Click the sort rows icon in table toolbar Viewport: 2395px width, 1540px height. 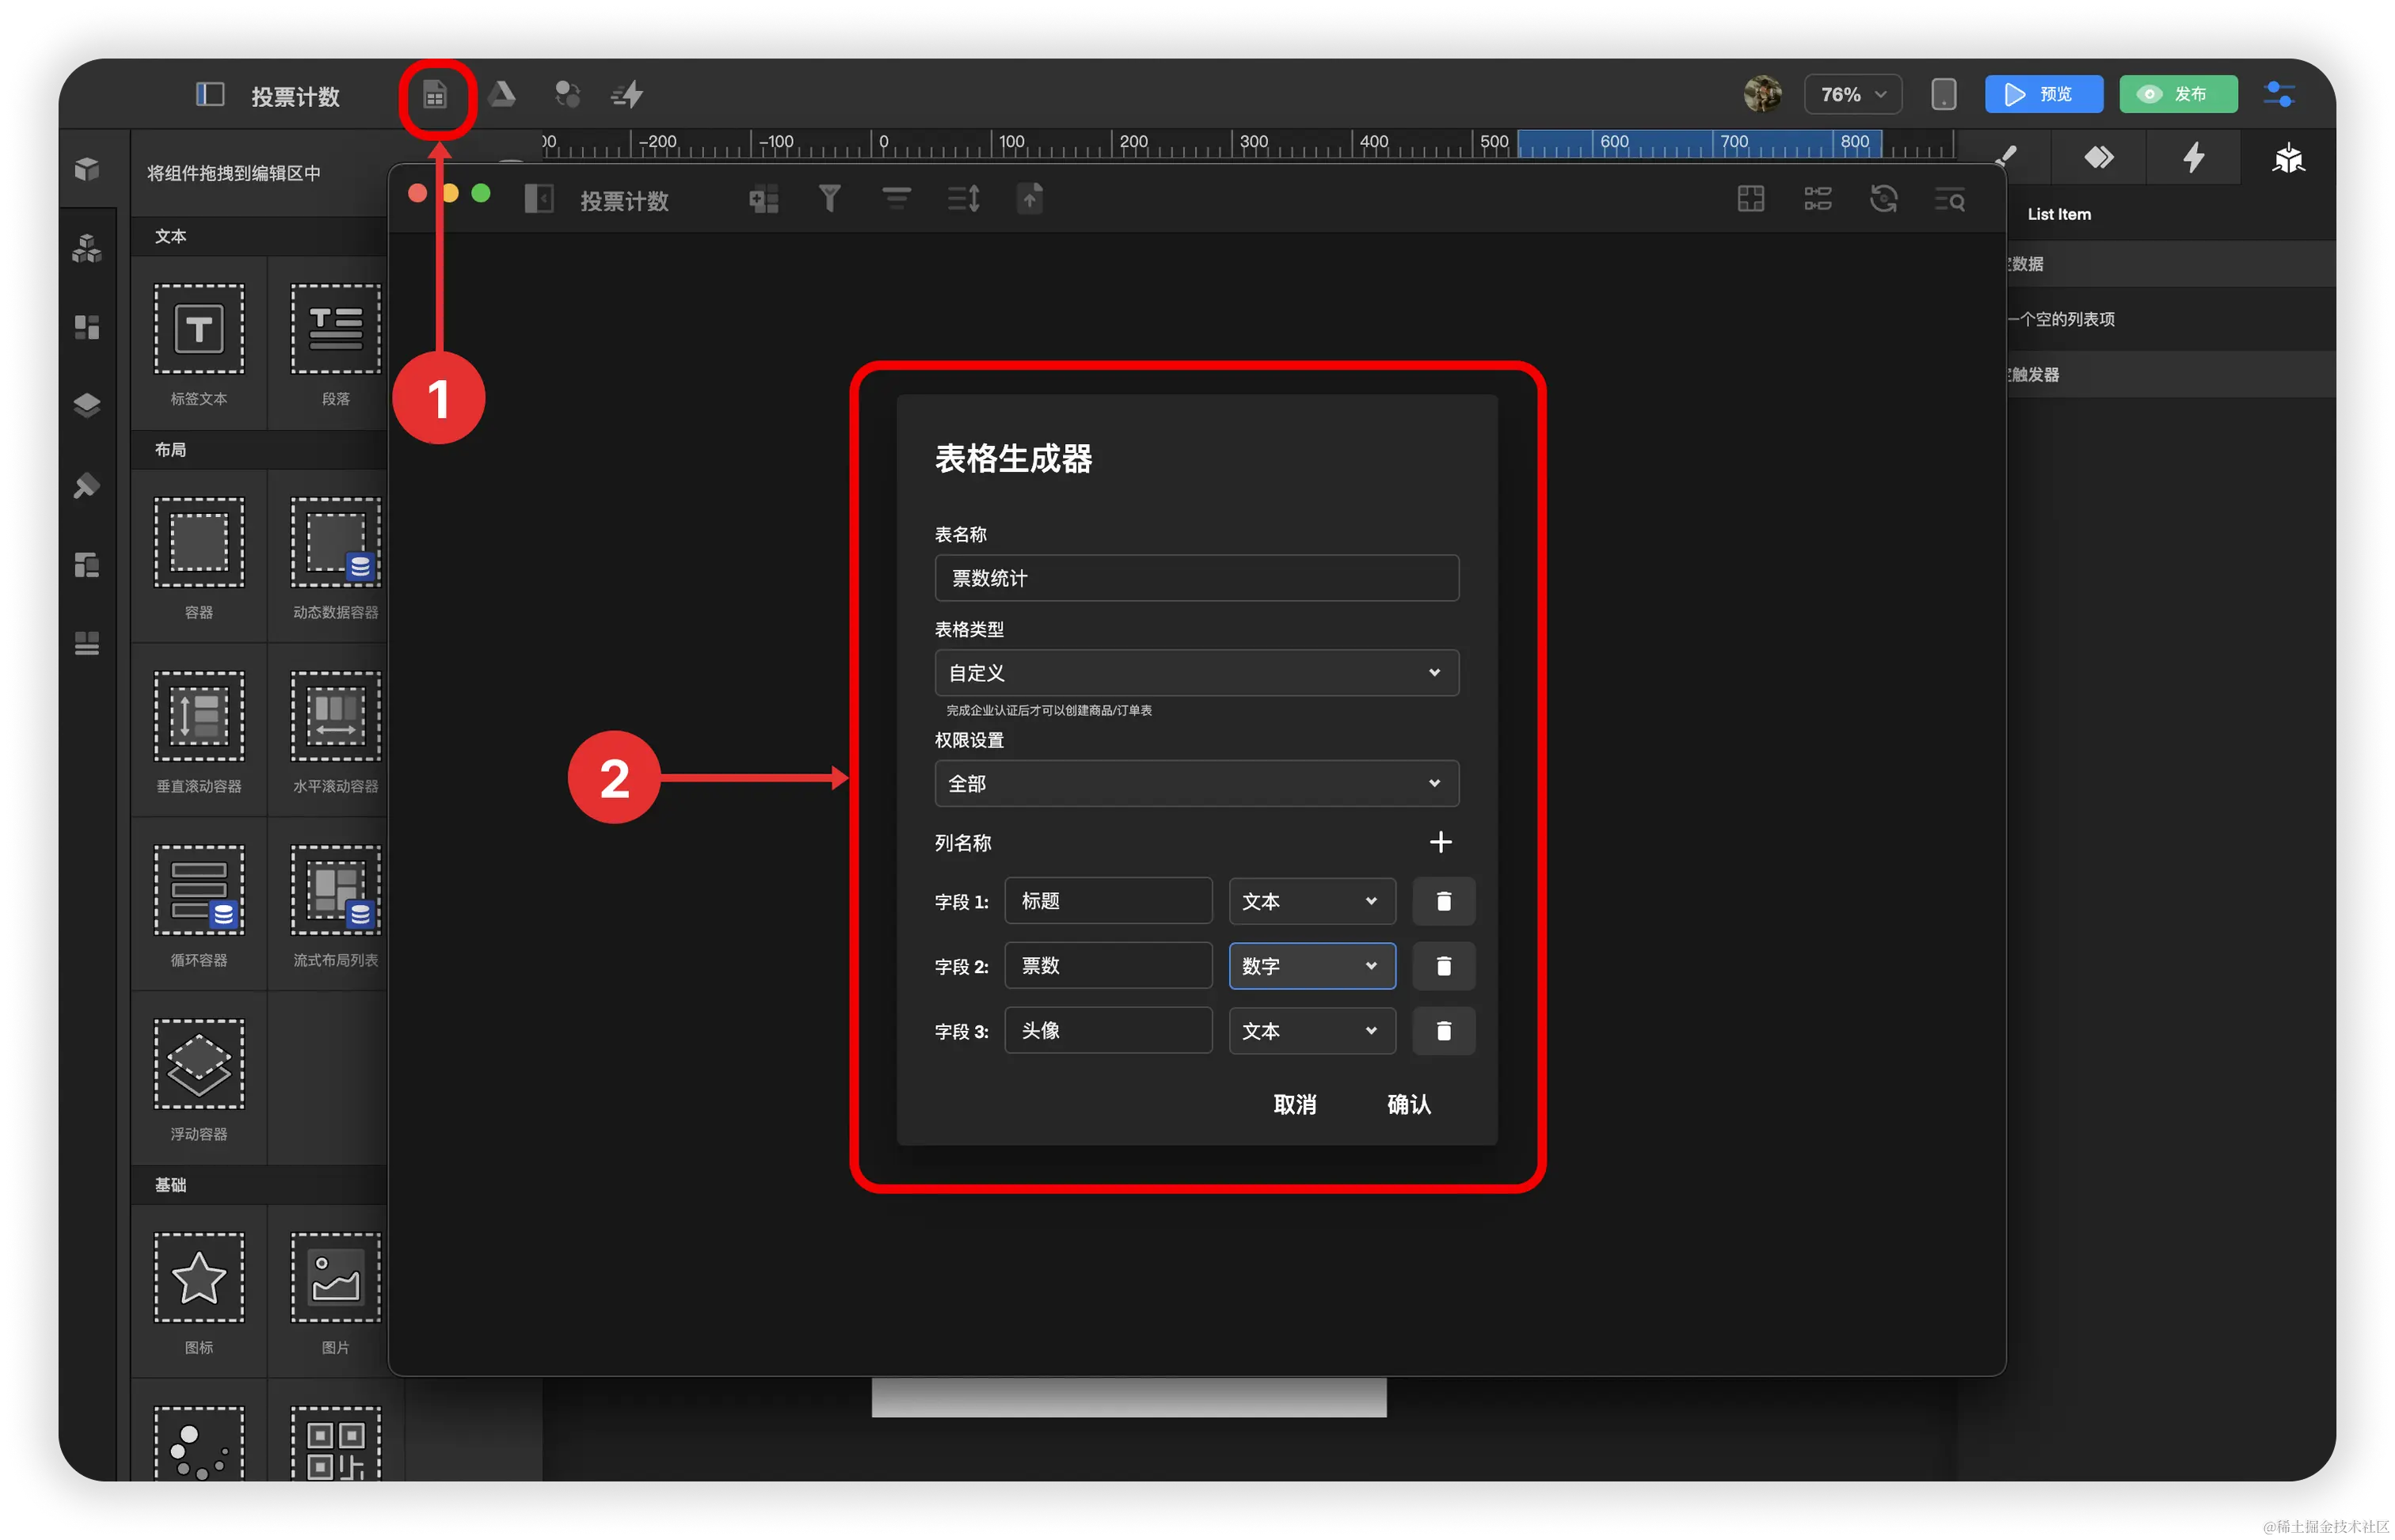tap(963, 199)
